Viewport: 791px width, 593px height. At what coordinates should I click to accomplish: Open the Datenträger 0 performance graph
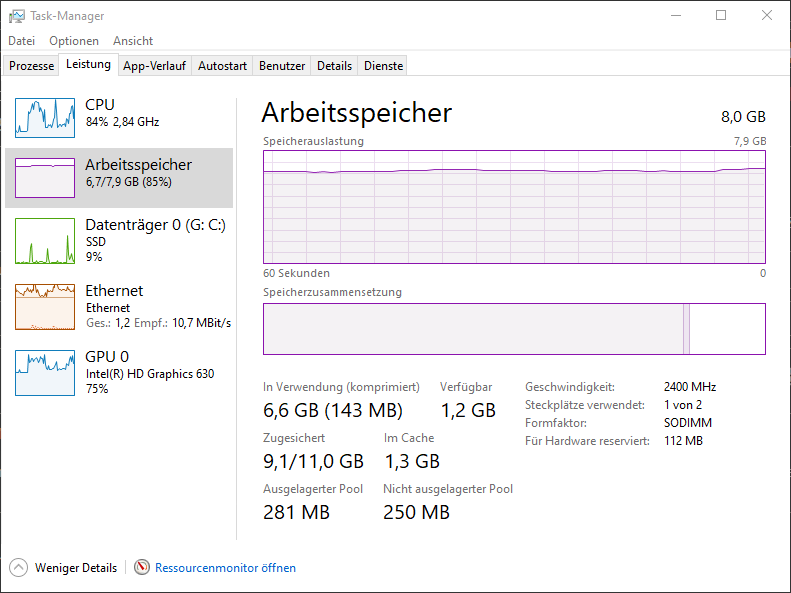coord(45,241)
